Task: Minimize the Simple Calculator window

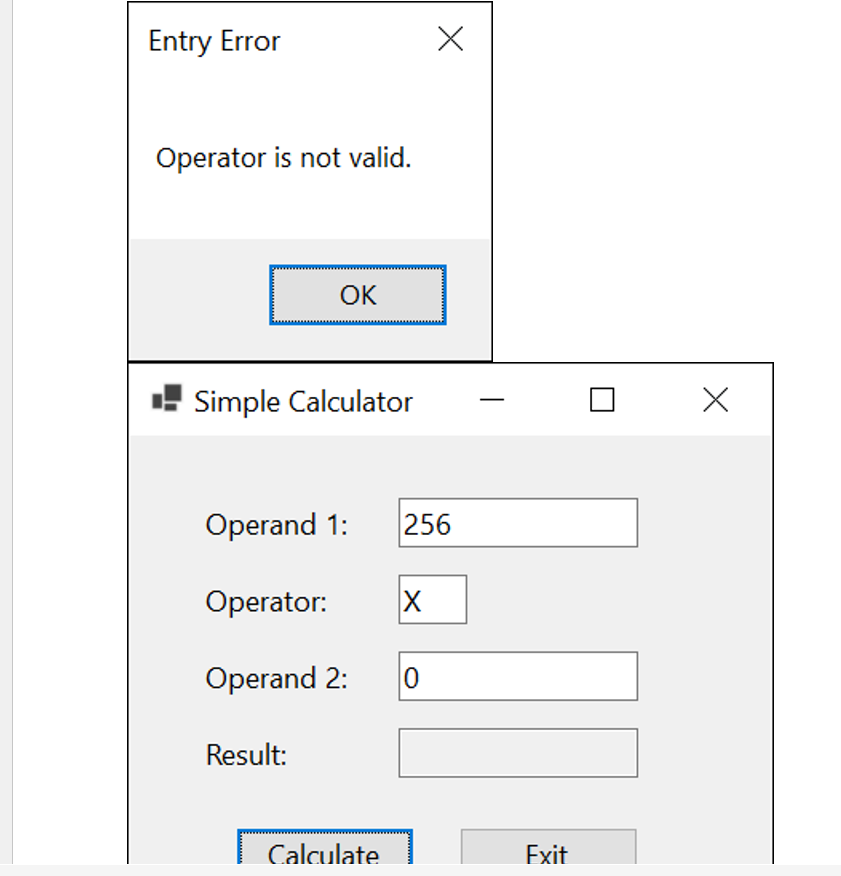Action: pos(492,400)
